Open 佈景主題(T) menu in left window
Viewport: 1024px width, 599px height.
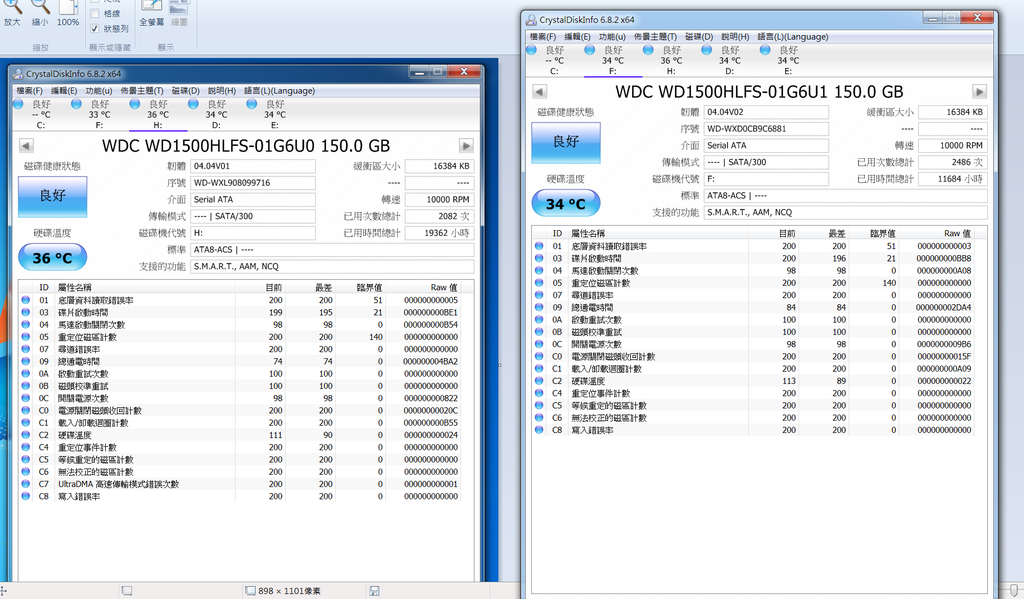[x=142, y=91]
